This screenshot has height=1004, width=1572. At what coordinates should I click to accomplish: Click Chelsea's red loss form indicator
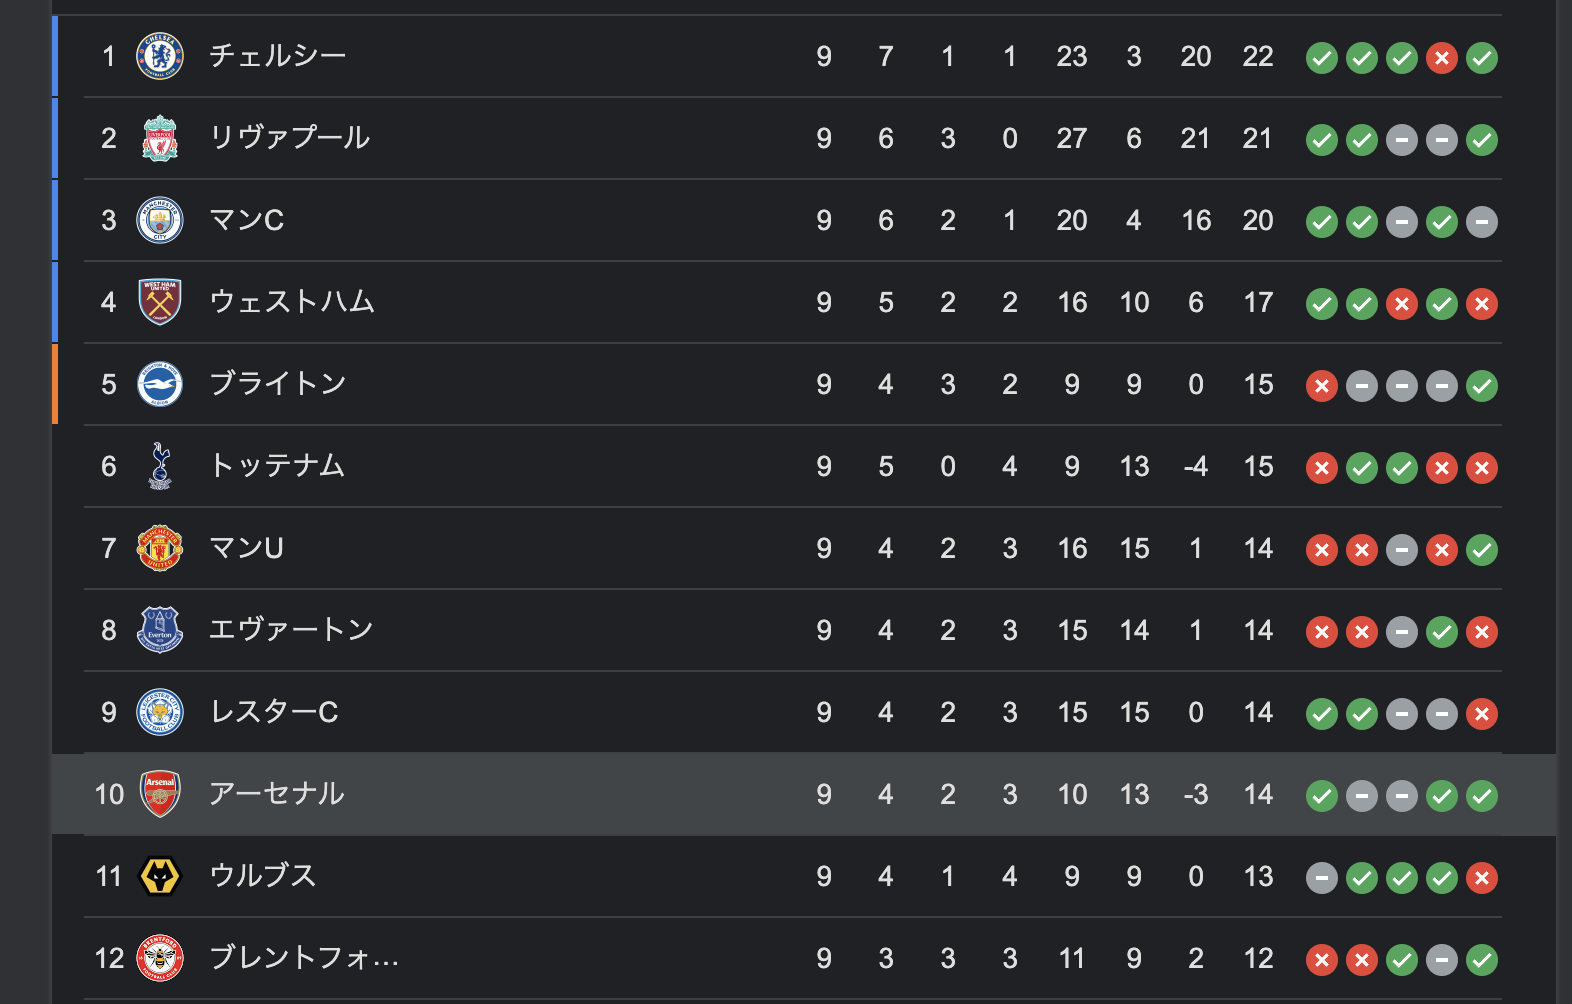[x=1442, y=58]
